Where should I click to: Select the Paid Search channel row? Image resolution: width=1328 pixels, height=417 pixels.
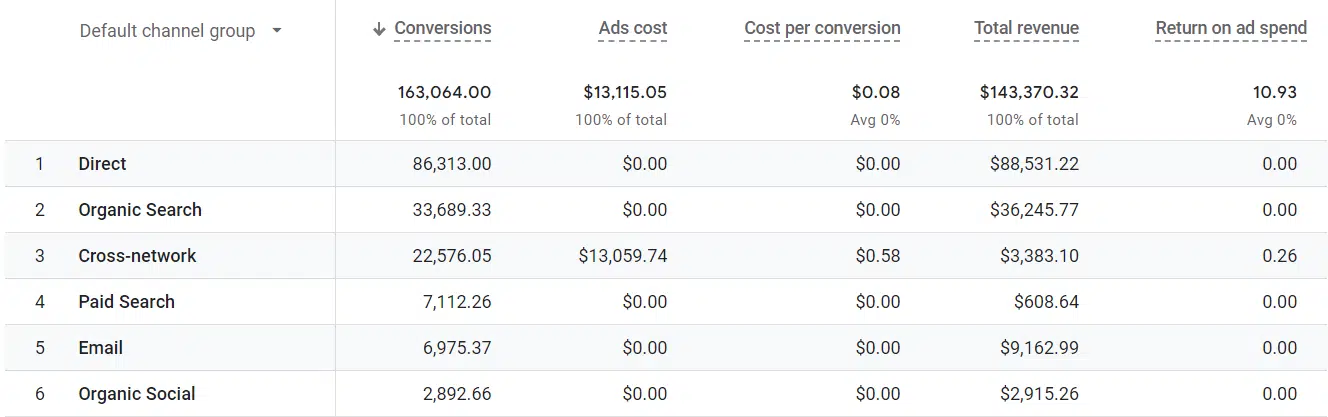(126, 302)
